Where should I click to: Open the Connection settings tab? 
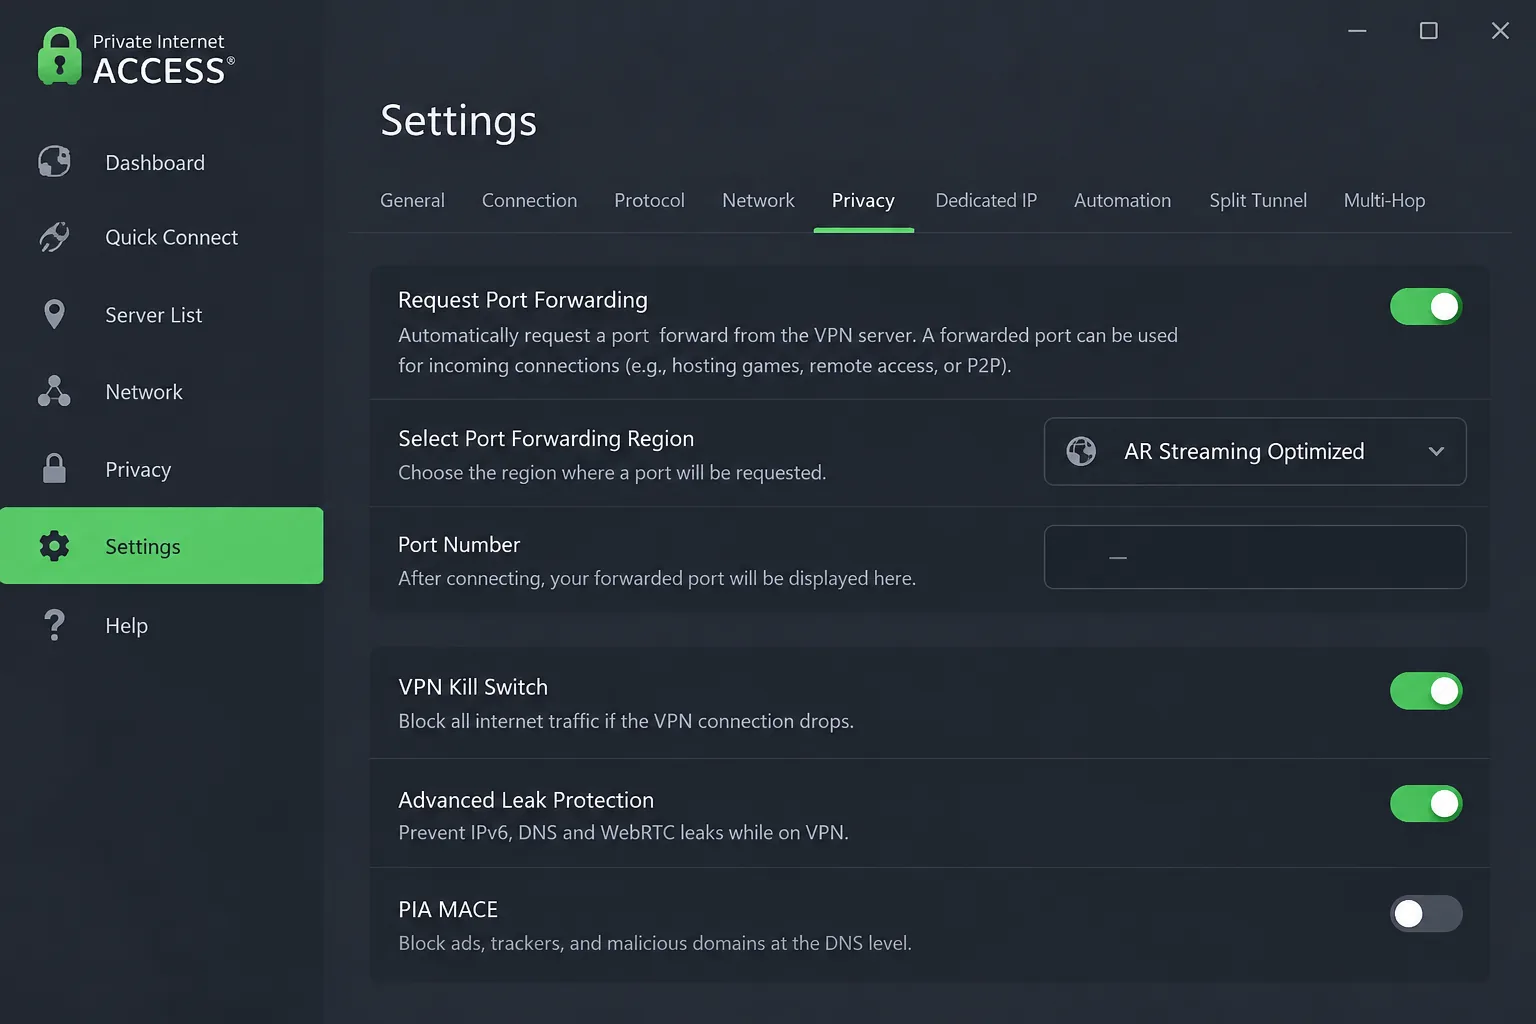(x=529, y=200)
